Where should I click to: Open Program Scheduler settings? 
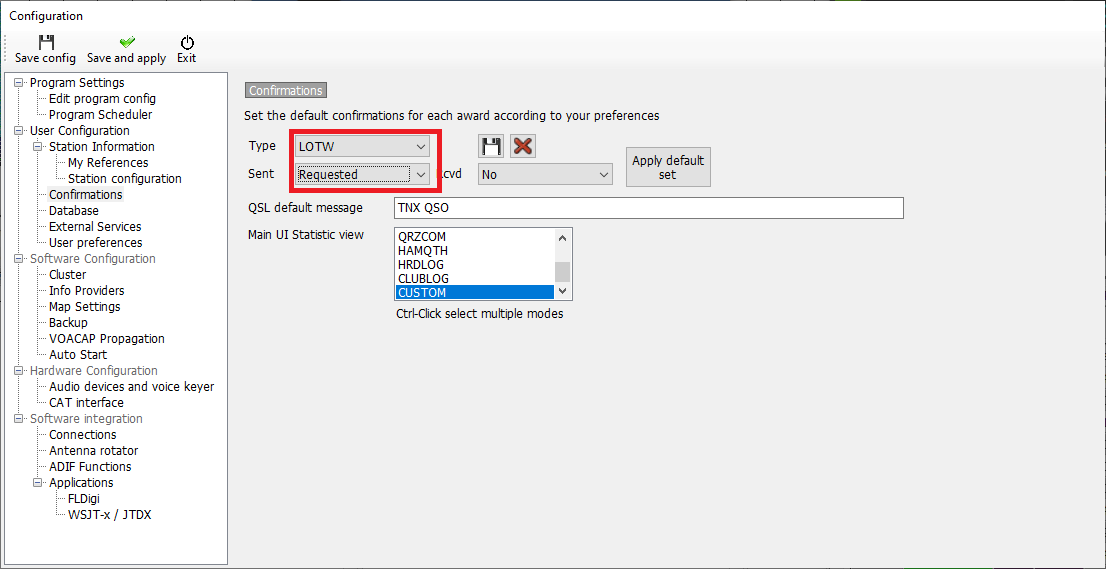[x=100, y=114]
